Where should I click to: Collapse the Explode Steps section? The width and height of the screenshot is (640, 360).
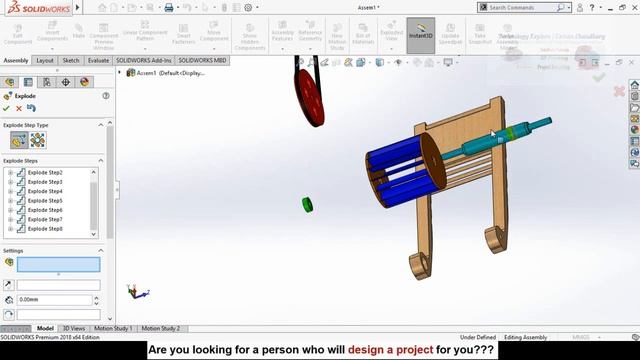click(100, 161)
